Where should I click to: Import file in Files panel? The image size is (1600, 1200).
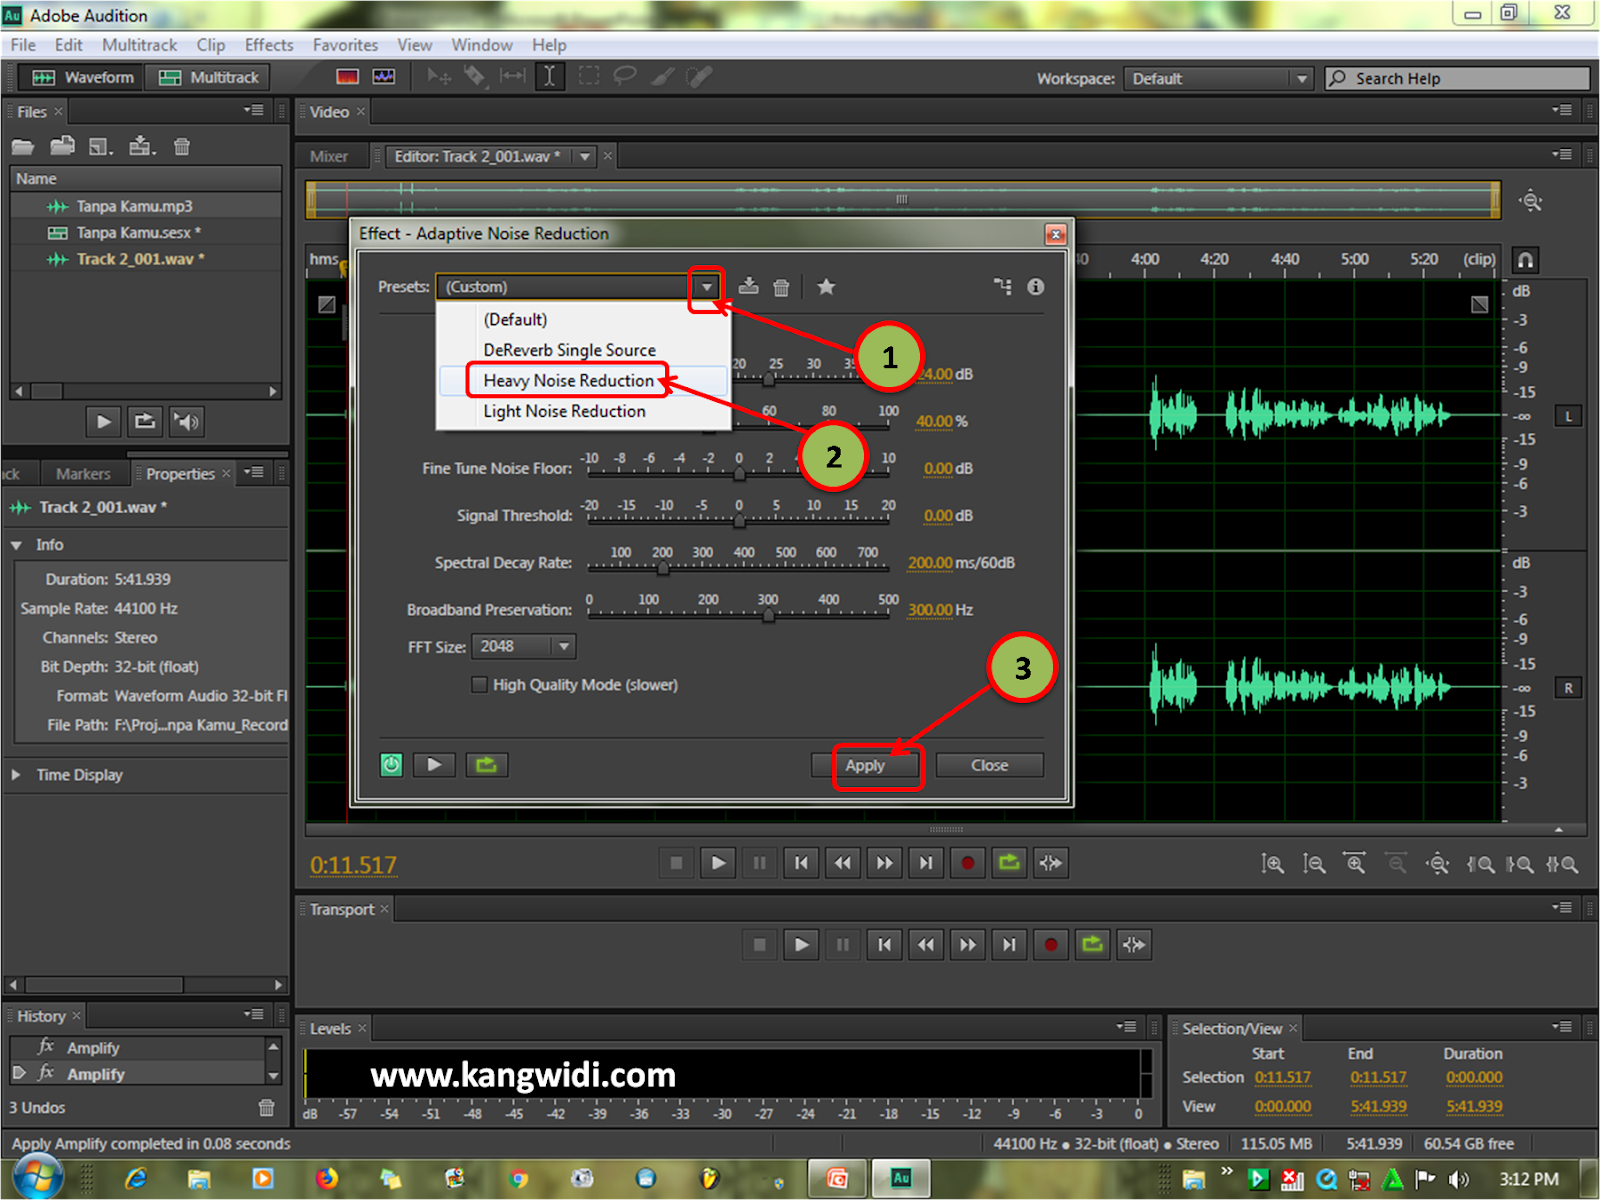pos(63,147)
